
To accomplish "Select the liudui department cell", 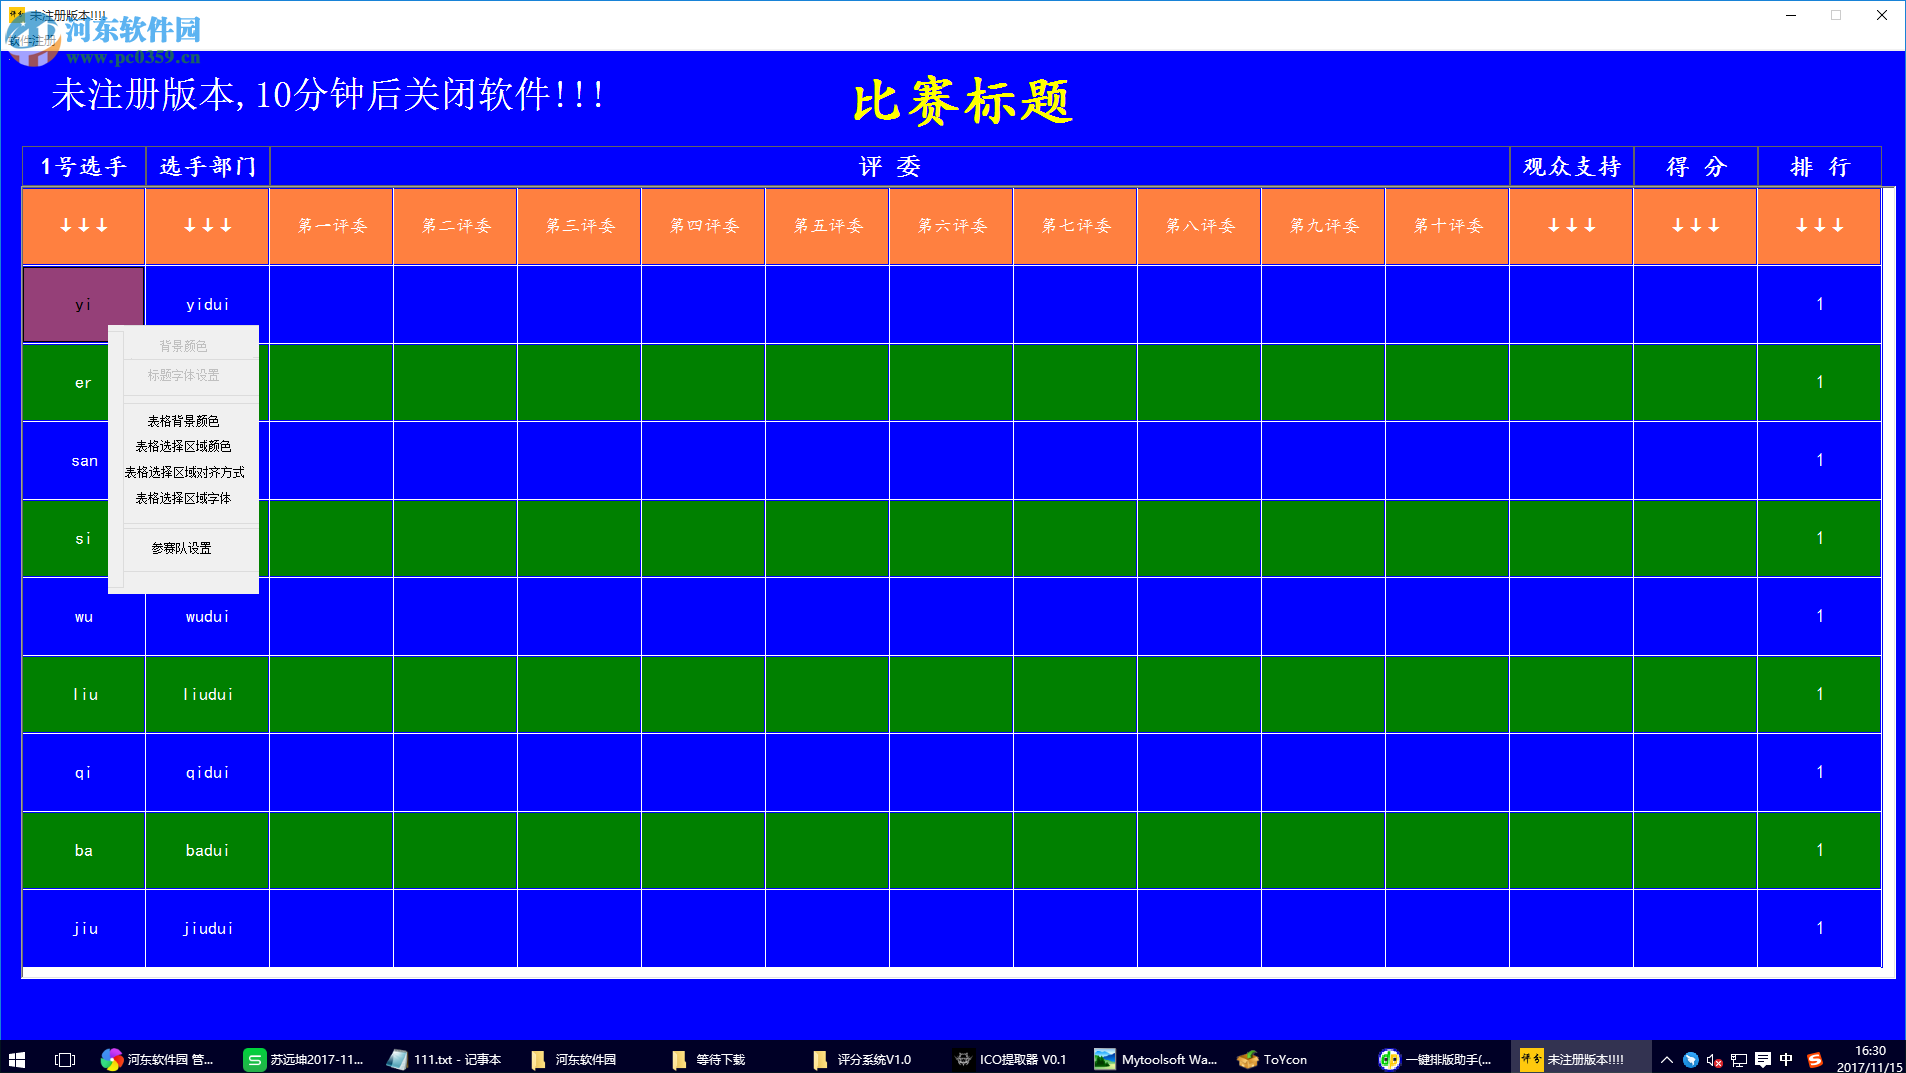I will click(208, 694).
